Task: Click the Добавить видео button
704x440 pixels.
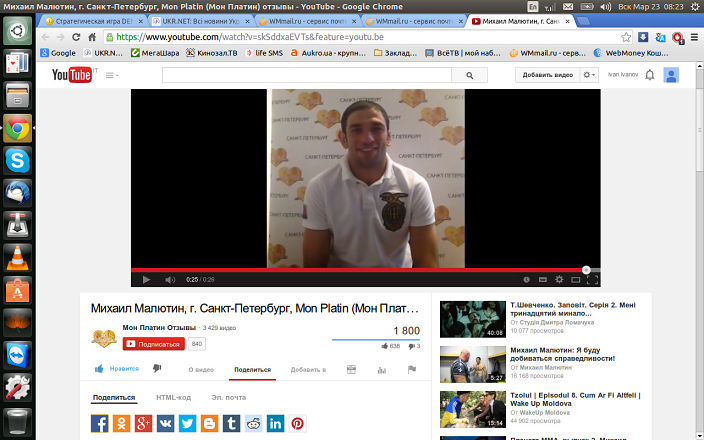Action: (547, 75)
